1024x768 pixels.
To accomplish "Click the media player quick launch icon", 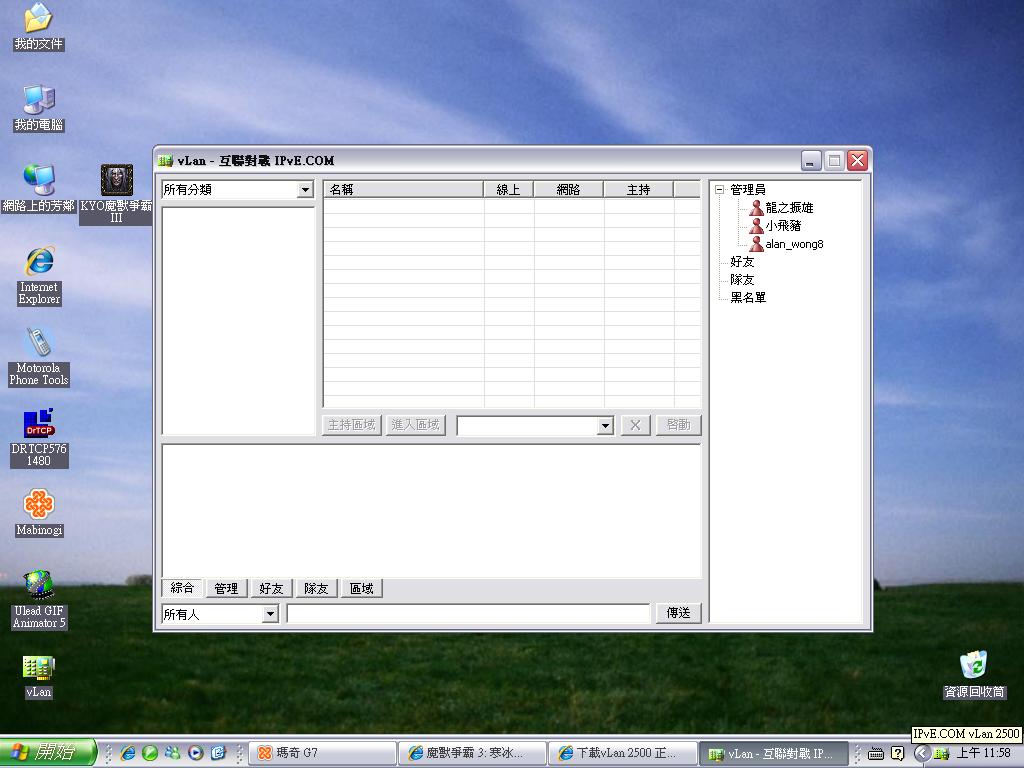I will pyautogui.click(x=195, y=753).
